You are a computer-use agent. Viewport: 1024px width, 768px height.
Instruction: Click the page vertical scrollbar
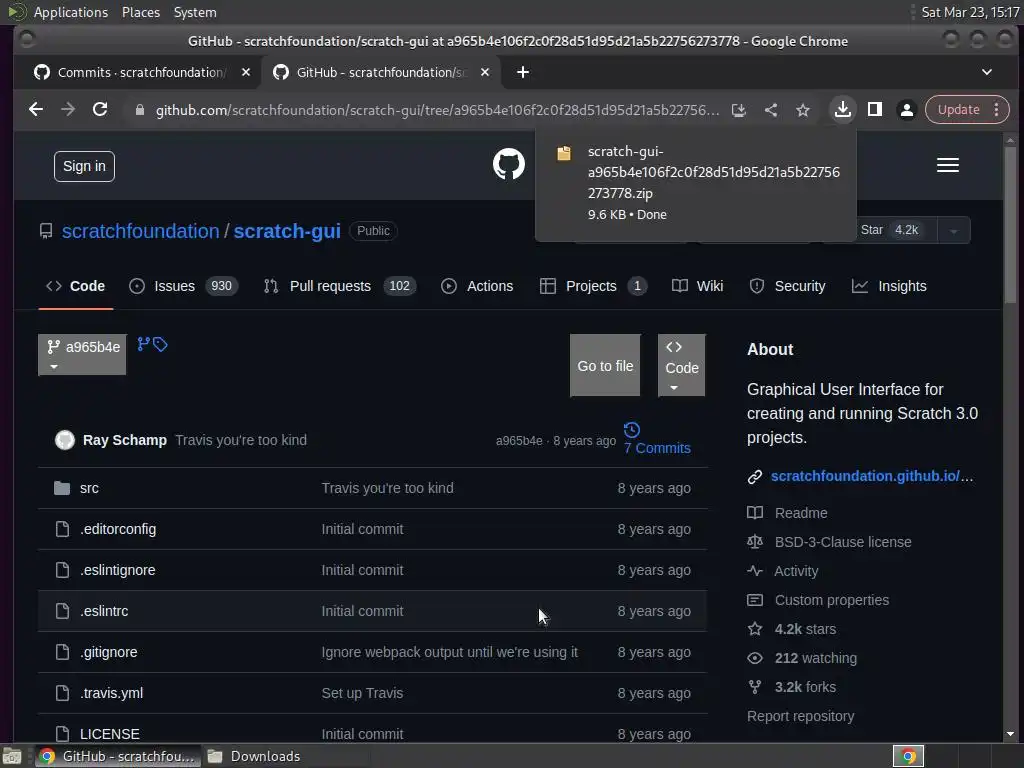click(x=1010, y=225)
